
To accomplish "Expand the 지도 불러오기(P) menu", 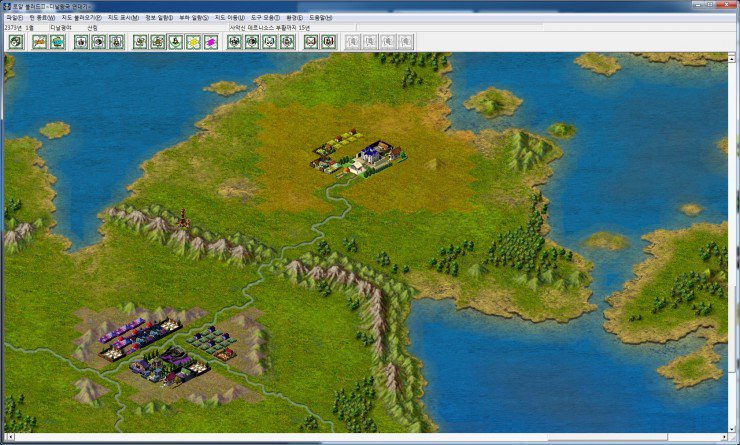I will tap(81, 18).
